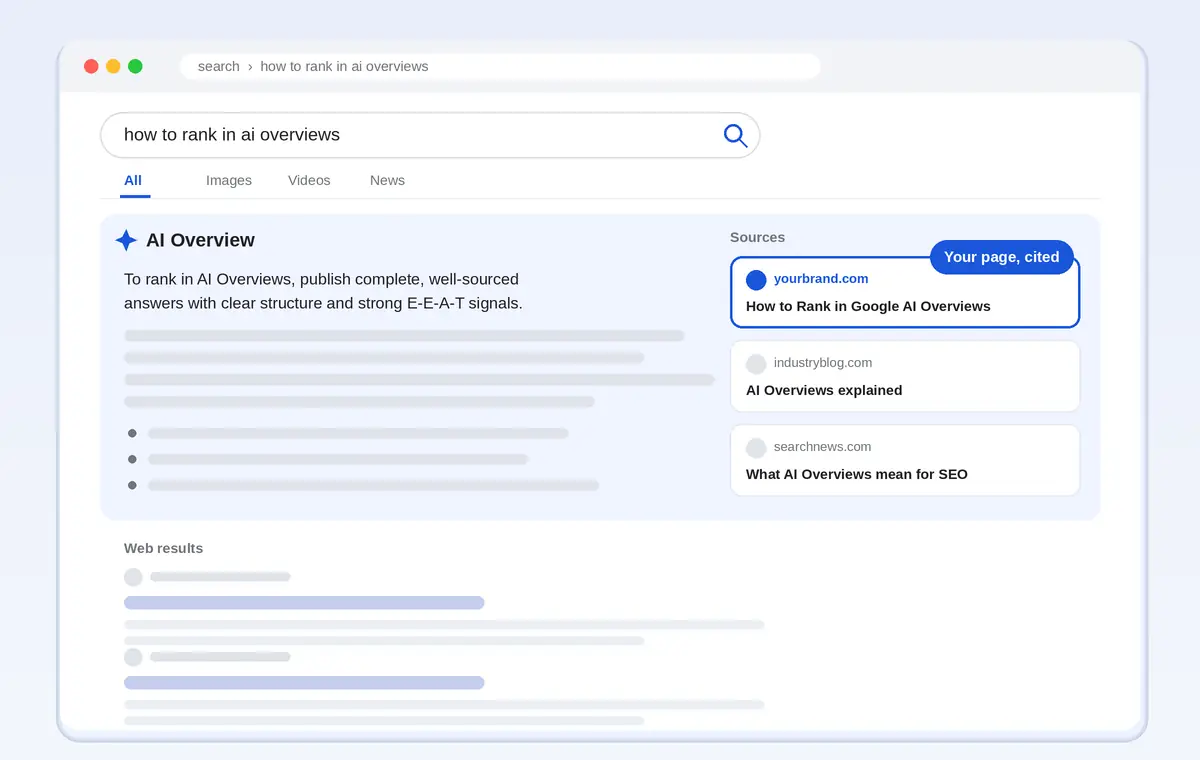Viewport: 1200px width, 760px height.
Task: Open the AI Overviews explained source
Action: [x=824, y=391]
